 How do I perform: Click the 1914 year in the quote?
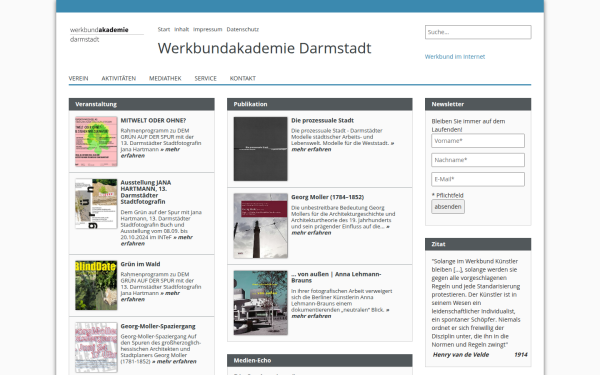tap(521, 355)
